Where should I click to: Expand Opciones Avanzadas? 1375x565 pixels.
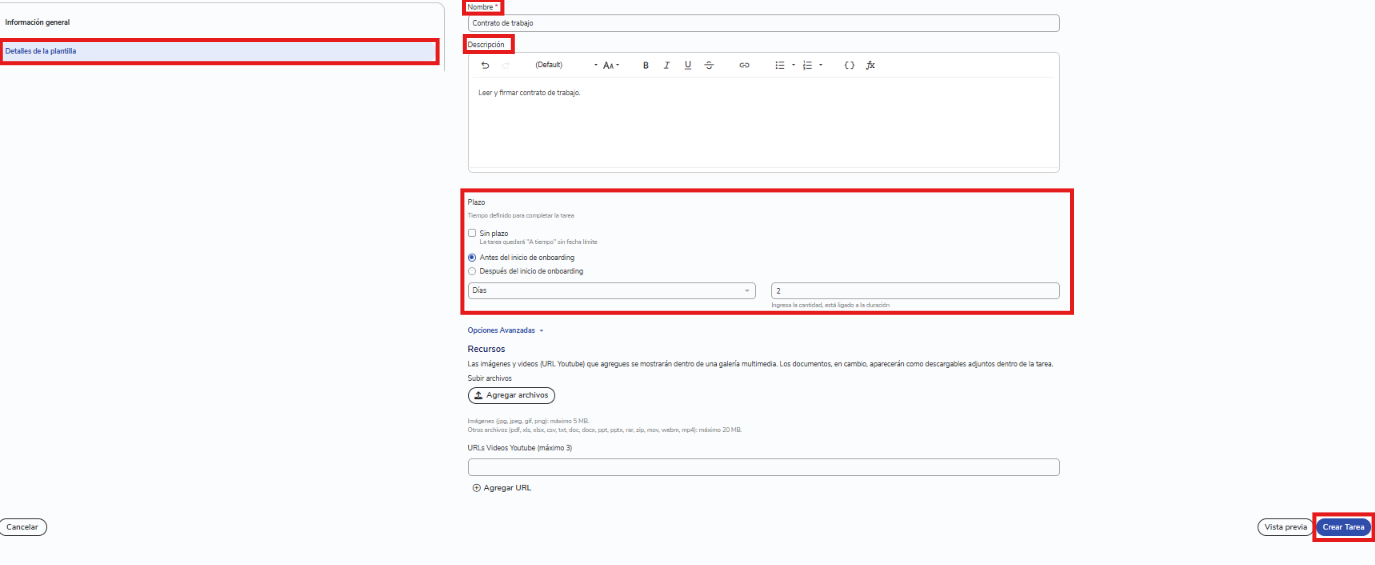pos(505,330)
